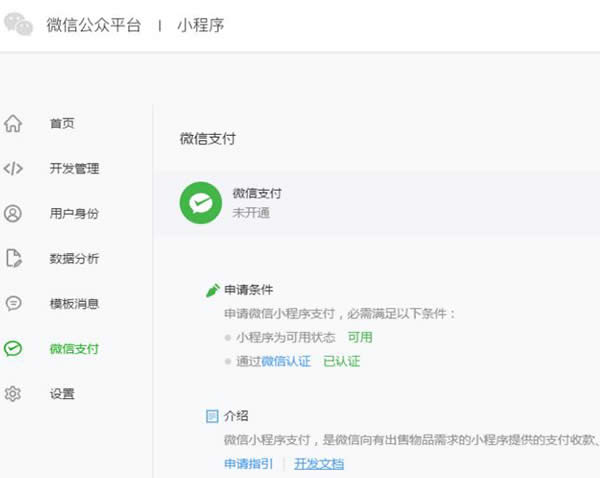Click the green WeChat Pay sidebar icon
The image size is (600, 478).
point(13,348)
